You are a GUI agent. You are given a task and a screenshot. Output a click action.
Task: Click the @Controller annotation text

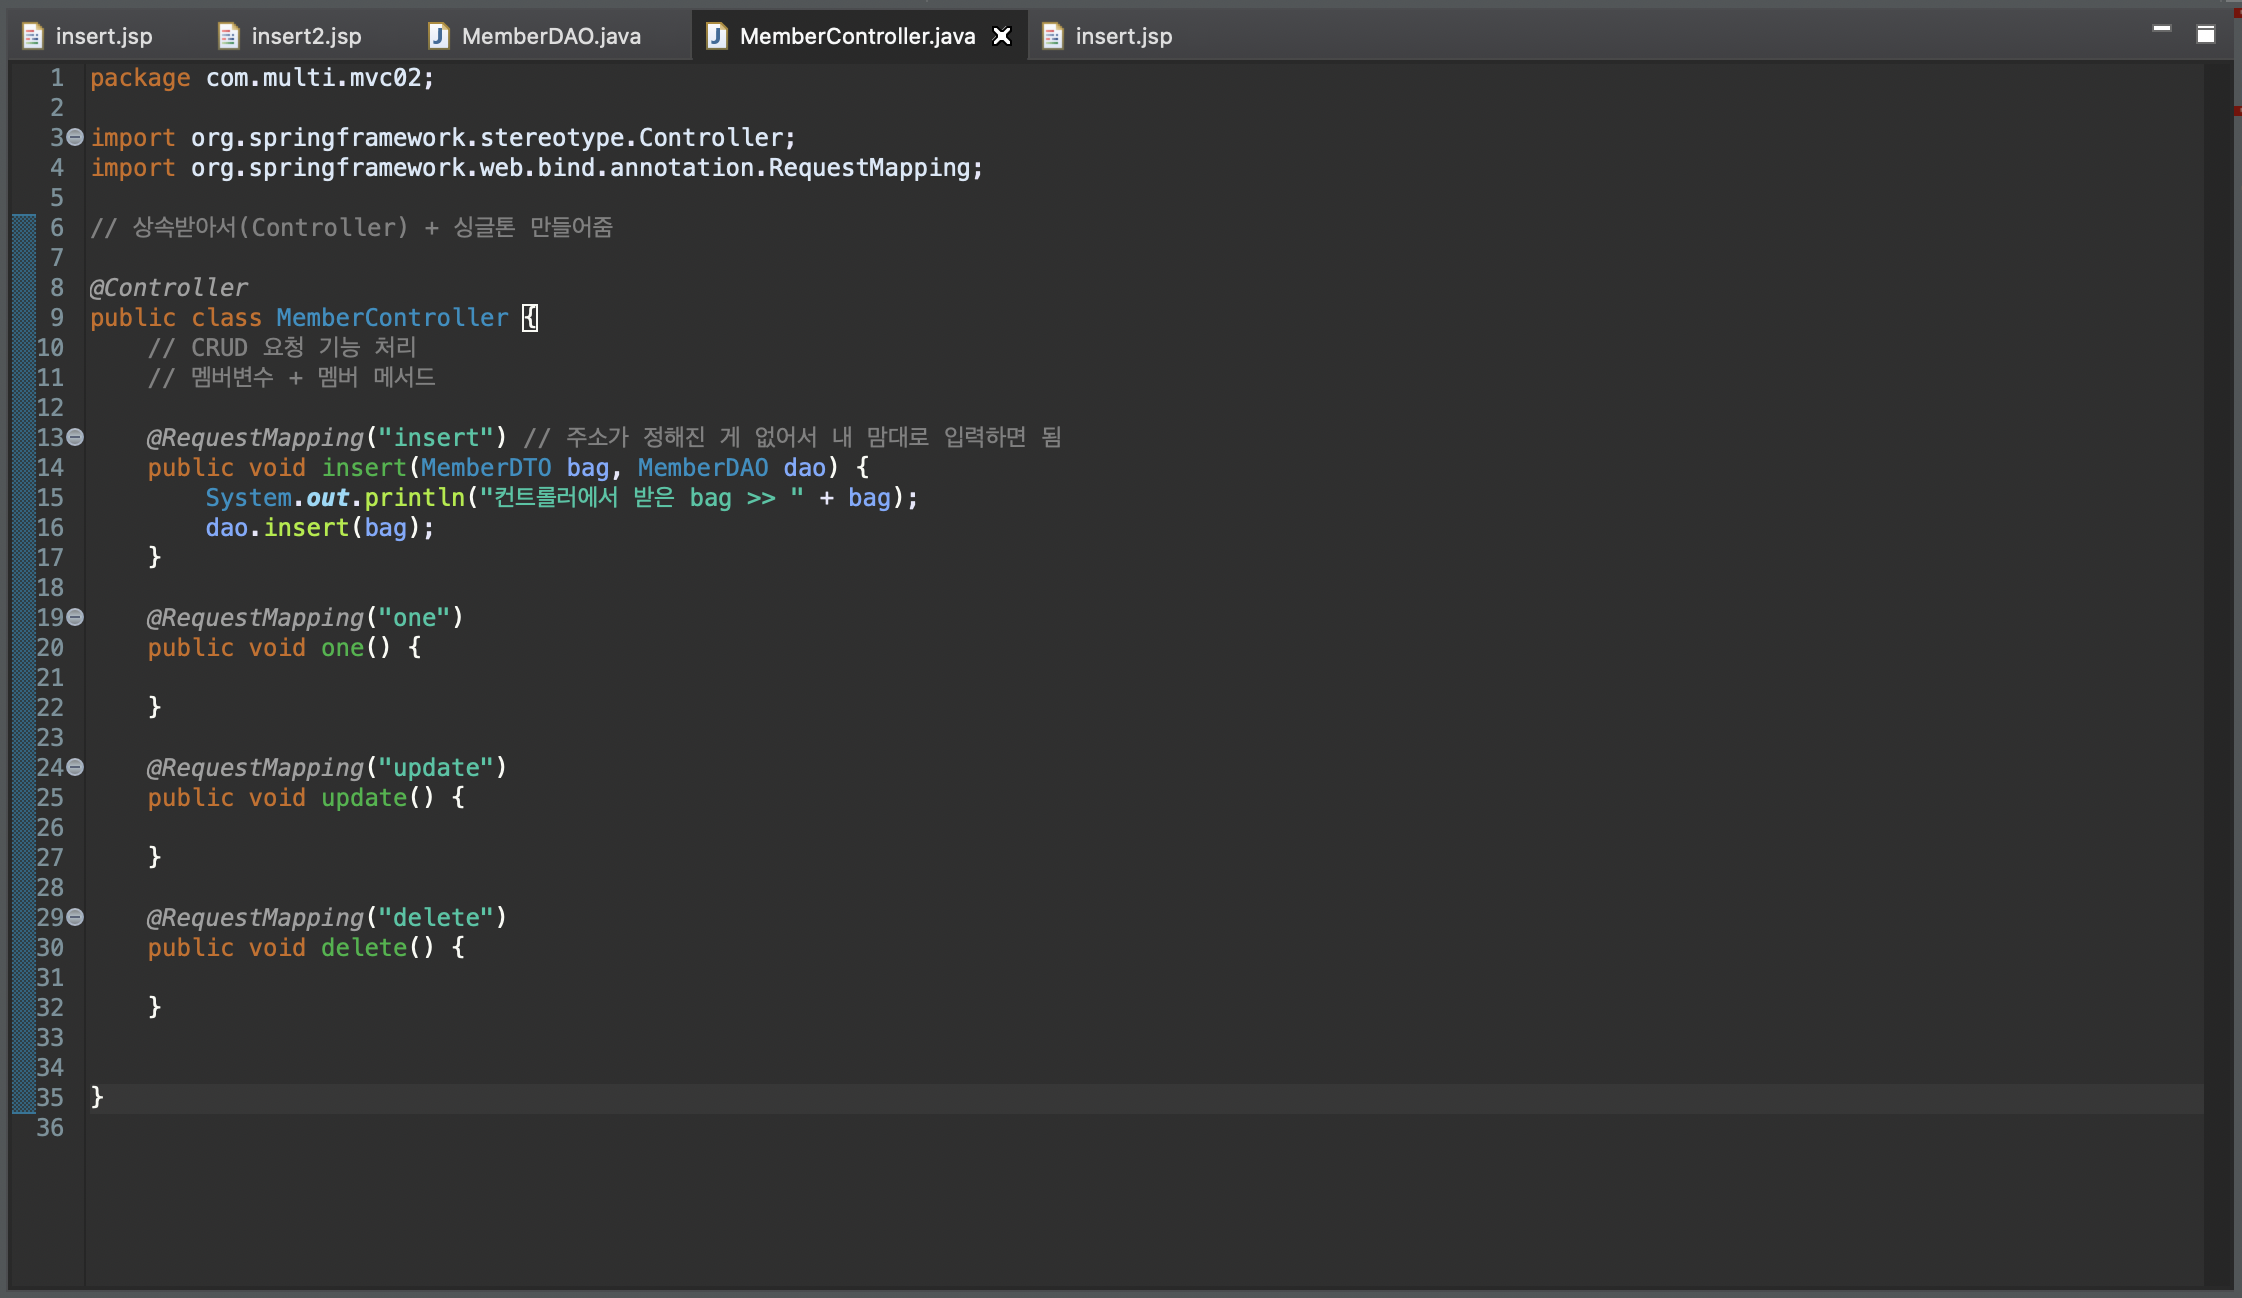tap(169, 288)
